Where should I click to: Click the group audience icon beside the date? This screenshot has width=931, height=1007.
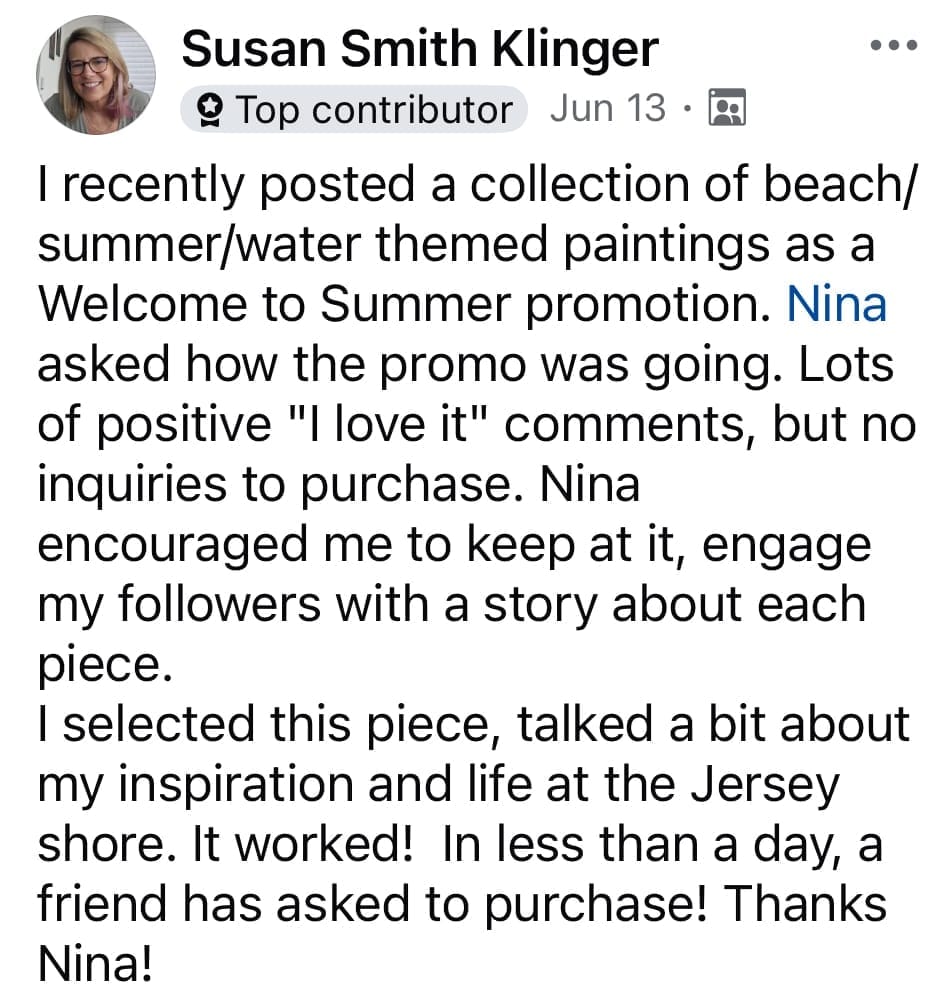pos(727,108)
